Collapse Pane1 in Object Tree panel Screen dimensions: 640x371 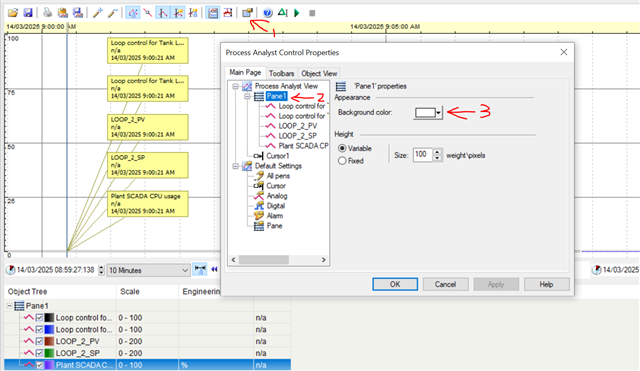coord(9,306)
